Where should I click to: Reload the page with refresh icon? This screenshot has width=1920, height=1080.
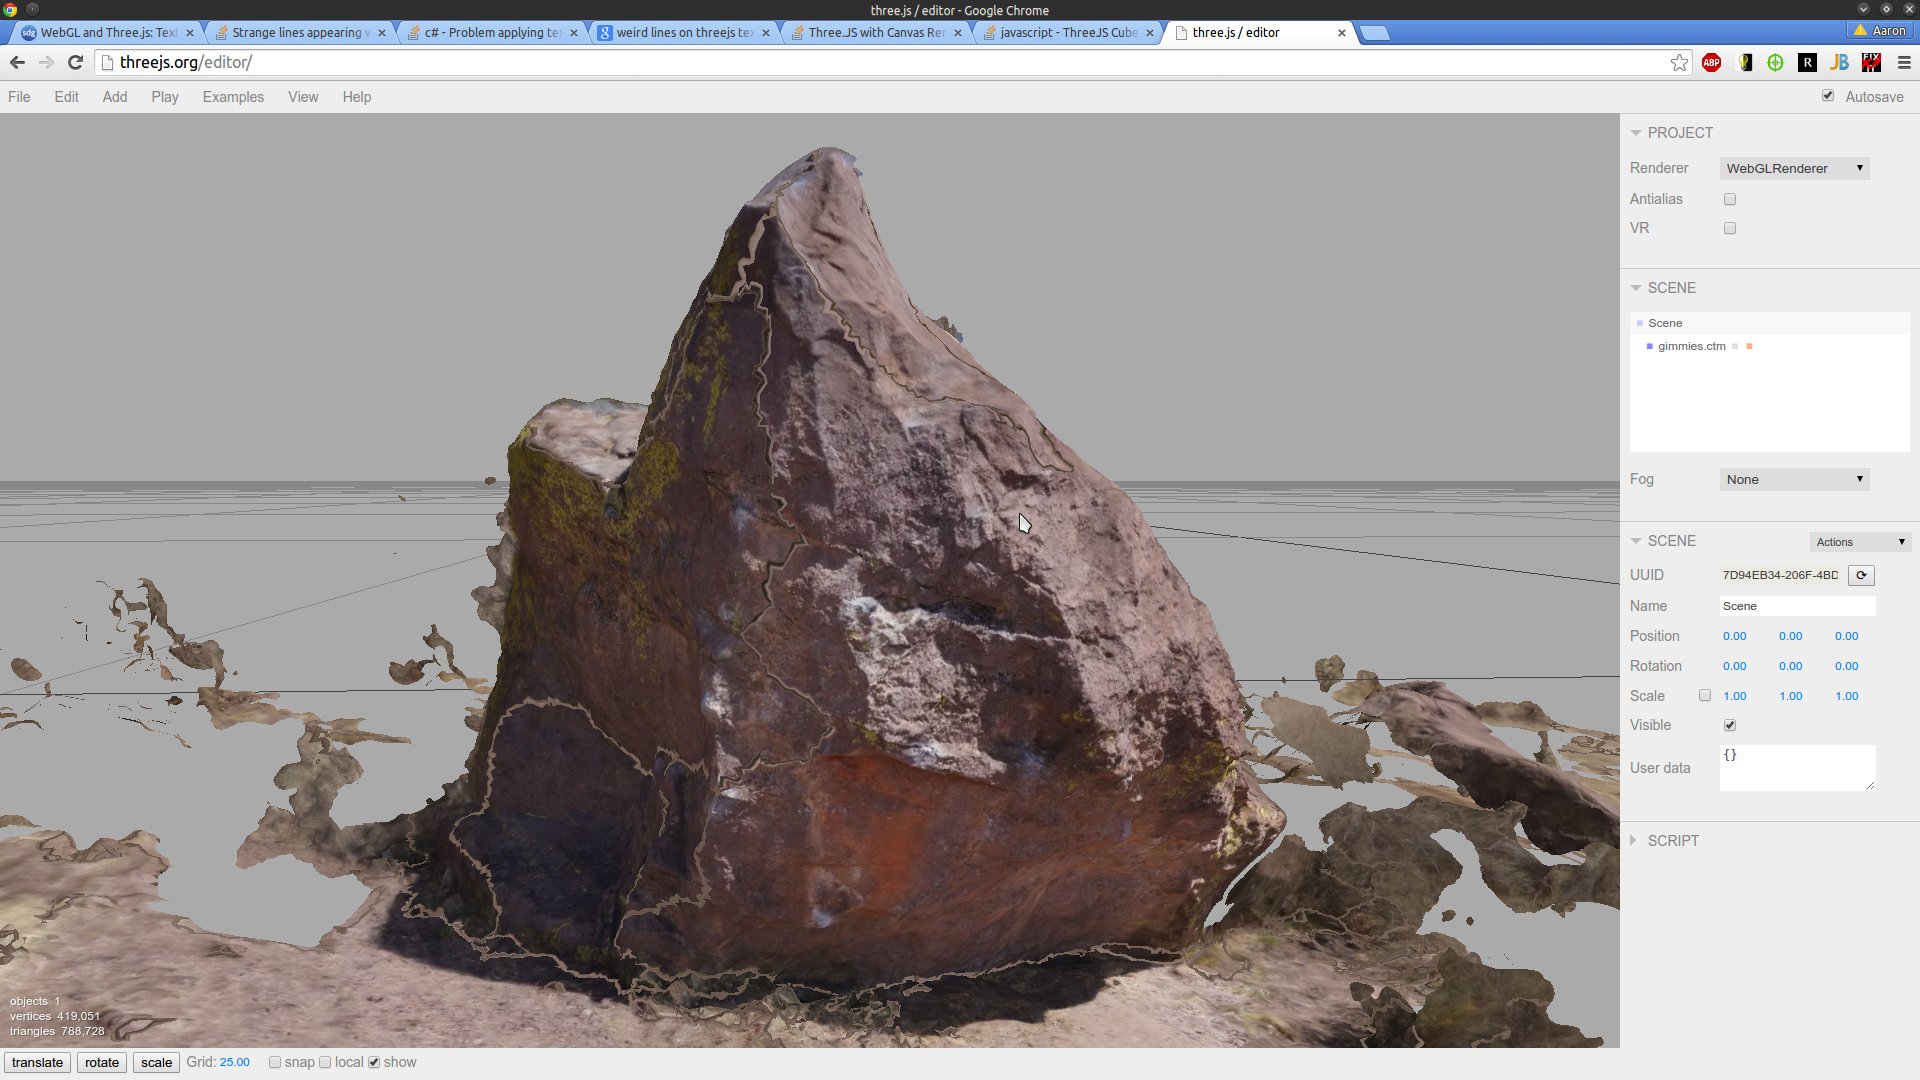75,62
